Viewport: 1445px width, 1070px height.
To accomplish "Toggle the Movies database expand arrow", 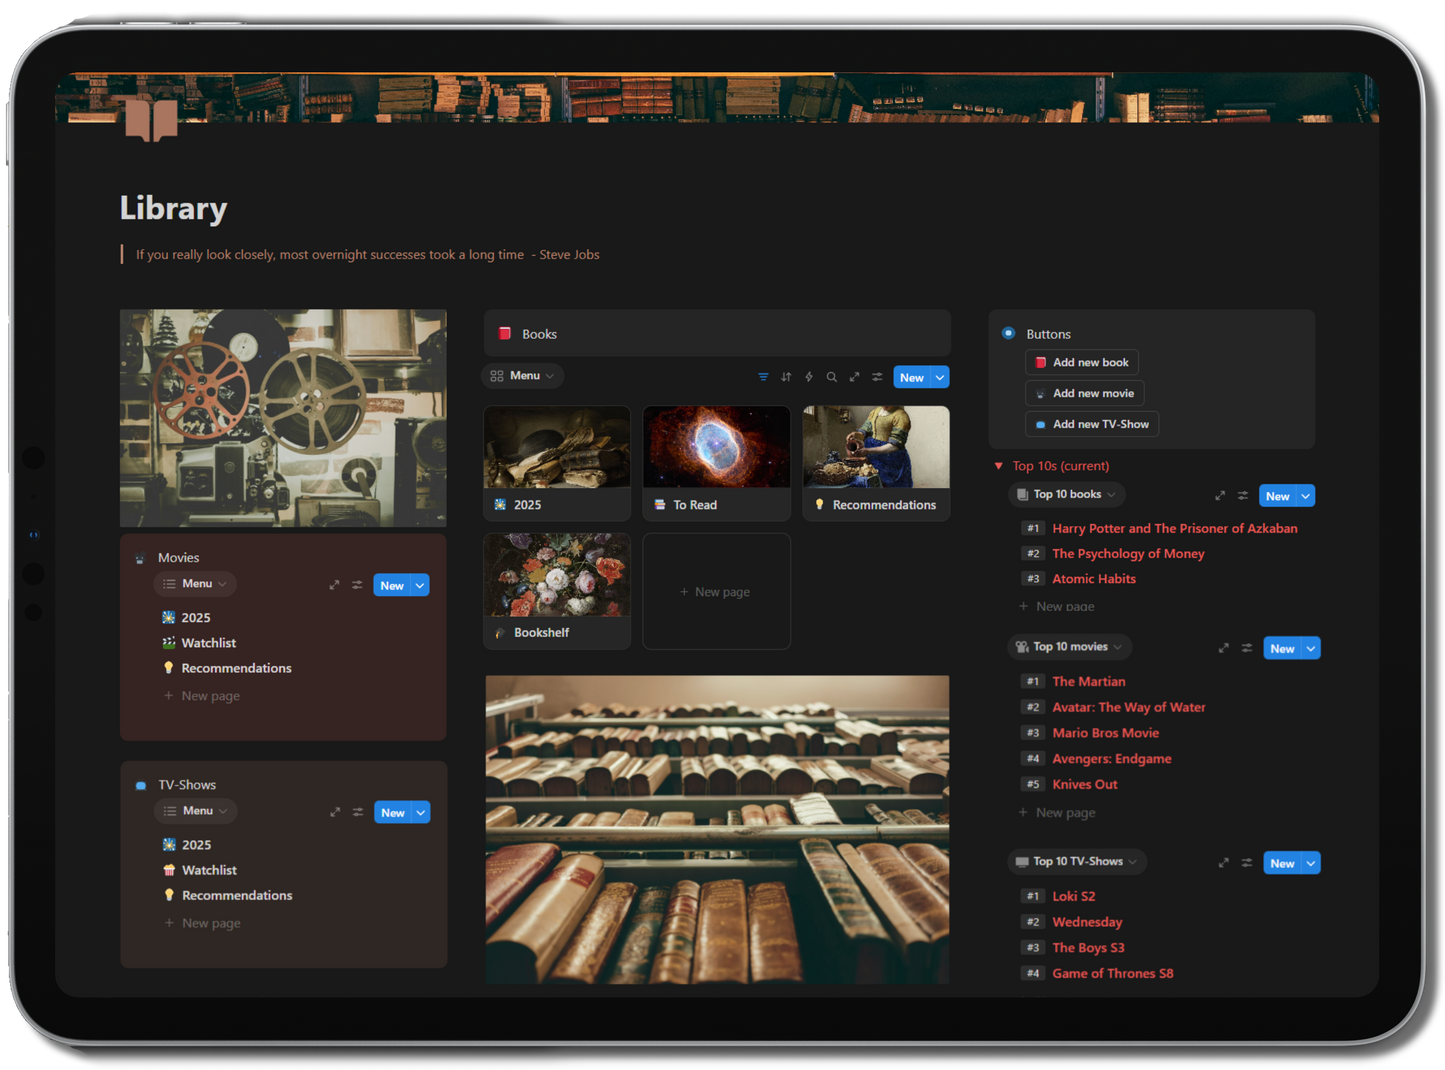I will [335, 585].
